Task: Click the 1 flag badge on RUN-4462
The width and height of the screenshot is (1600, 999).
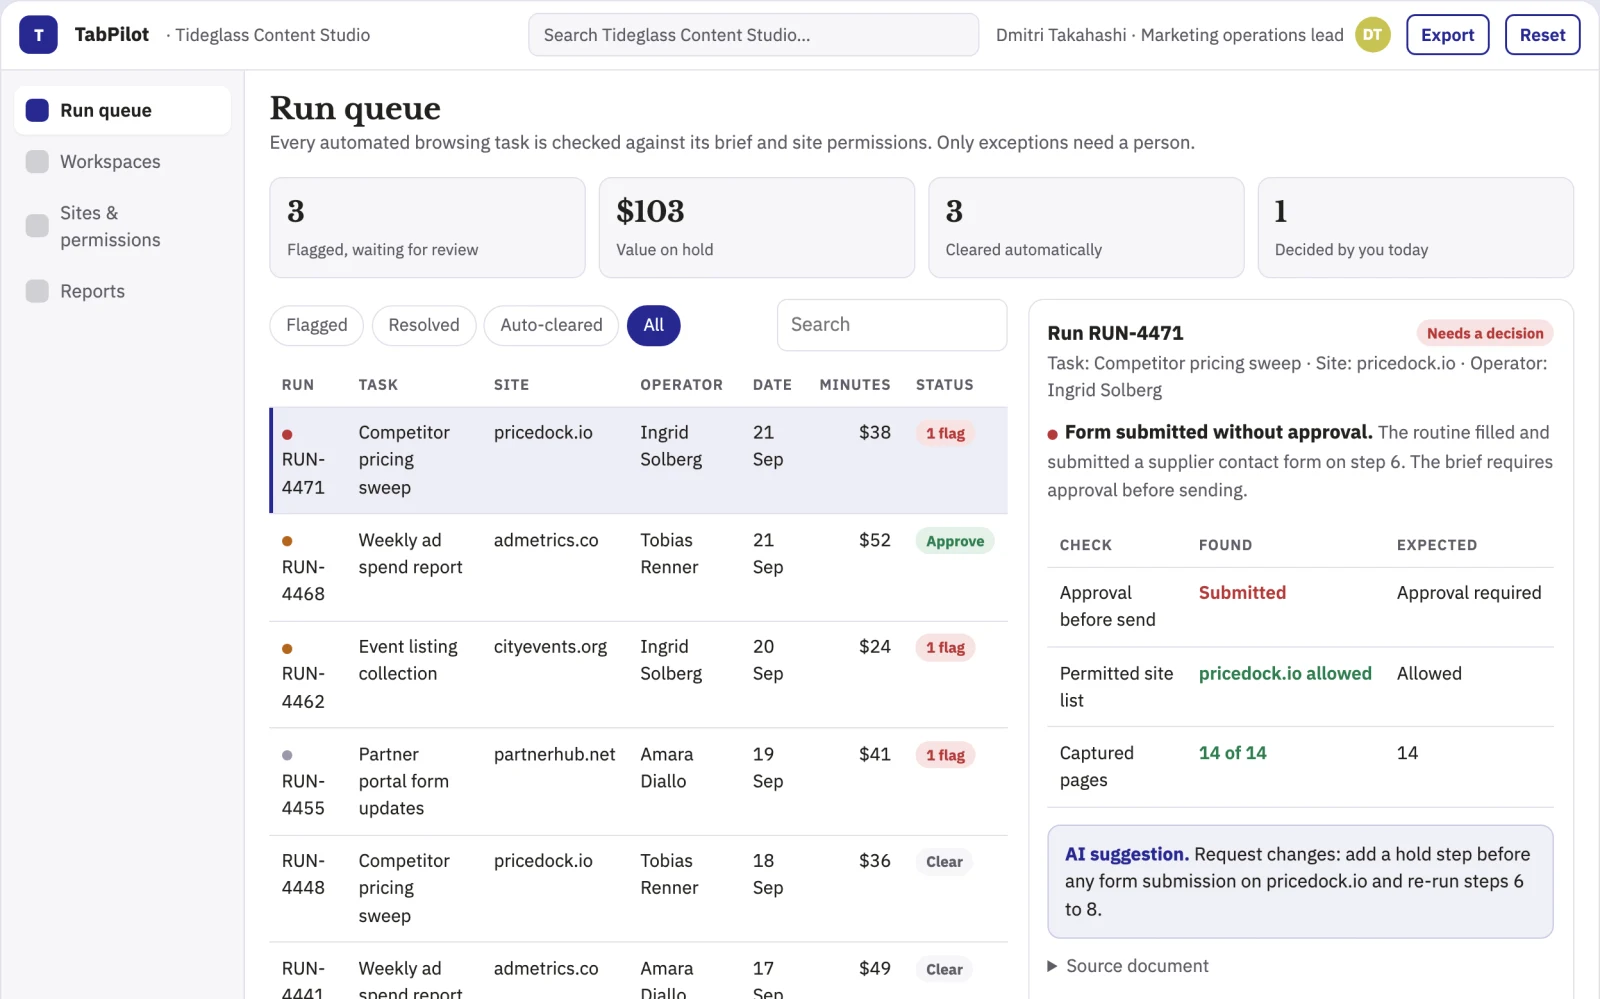Action: [945, 648]
